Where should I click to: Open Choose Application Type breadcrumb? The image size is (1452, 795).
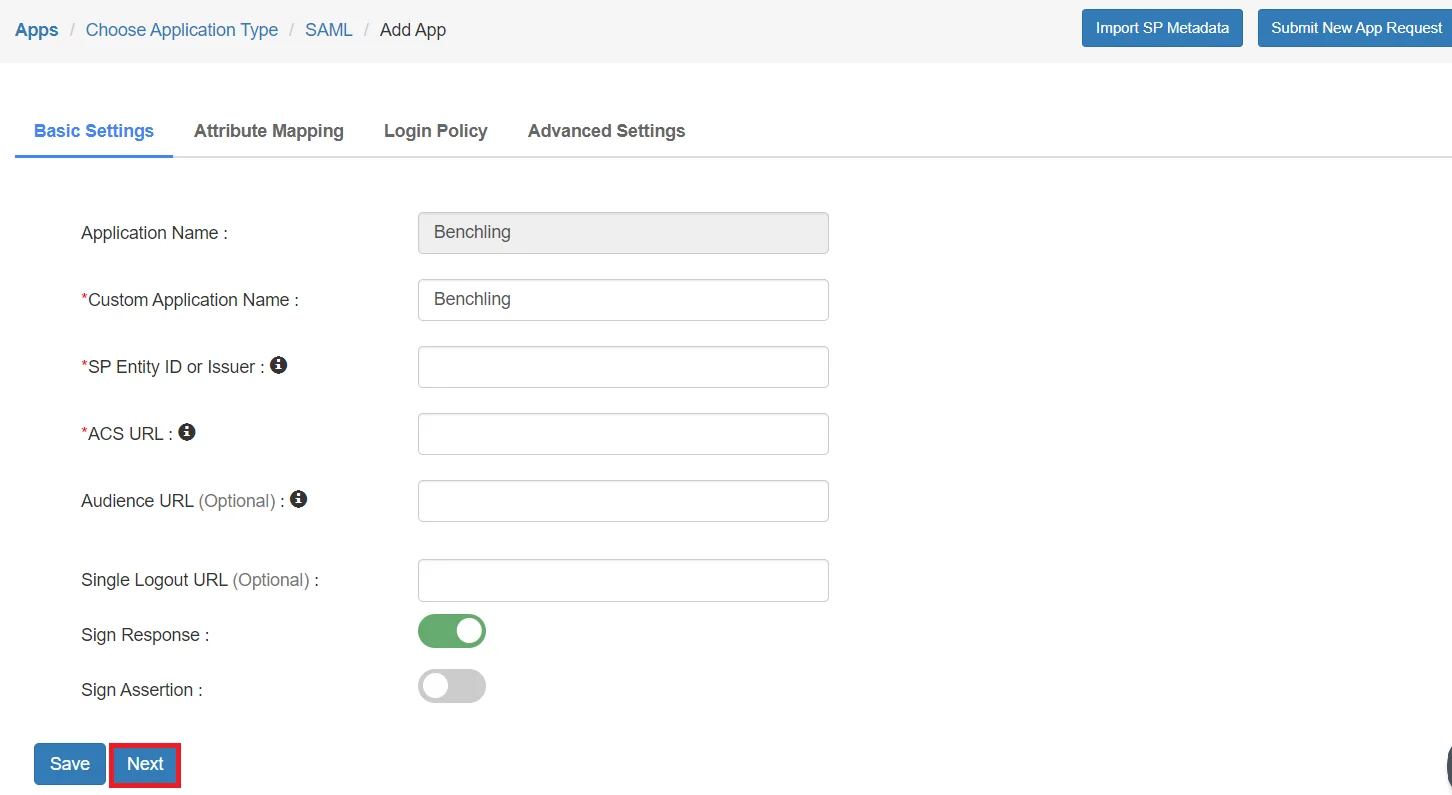tap(182, 30)
